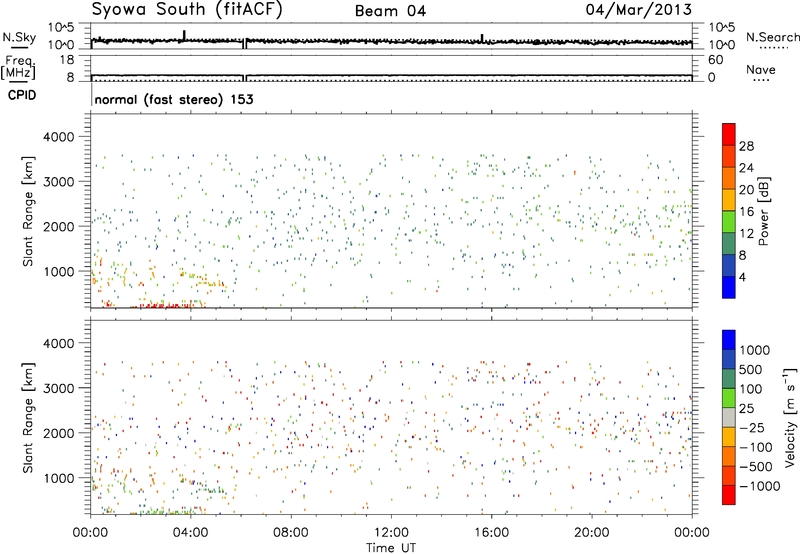Click the bright blue top Velocity bar segment
800x554 pixels.
(729, 340)
